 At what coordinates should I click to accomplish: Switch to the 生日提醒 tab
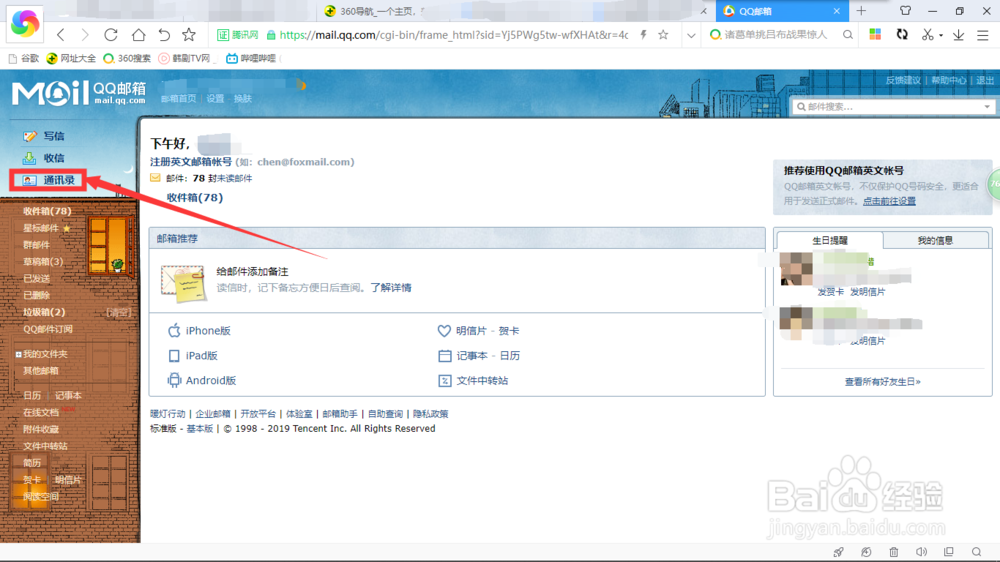830,240
